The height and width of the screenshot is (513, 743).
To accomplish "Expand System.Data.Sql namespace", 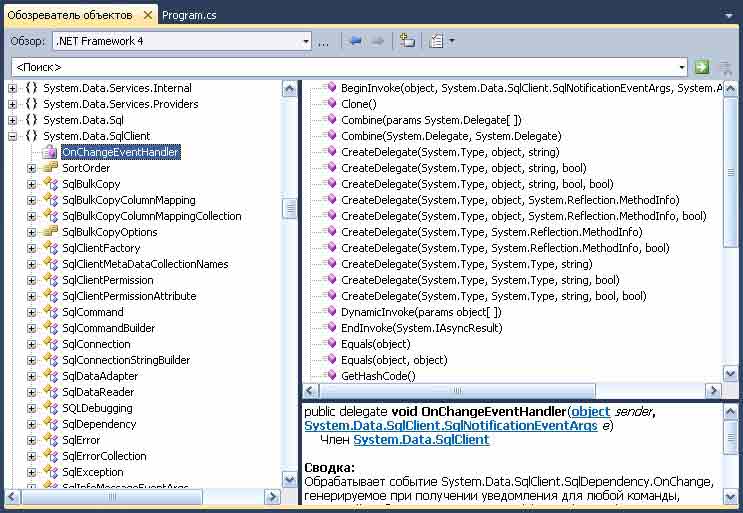I will tap(13, 120).
